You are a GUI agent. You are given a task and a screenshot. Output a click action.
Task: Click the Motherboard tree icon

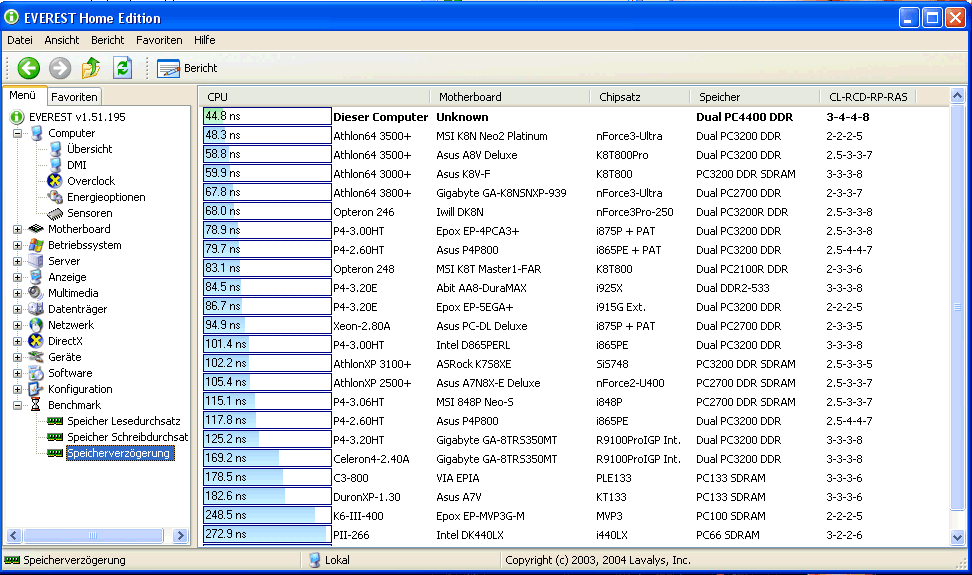click(36, 229)
